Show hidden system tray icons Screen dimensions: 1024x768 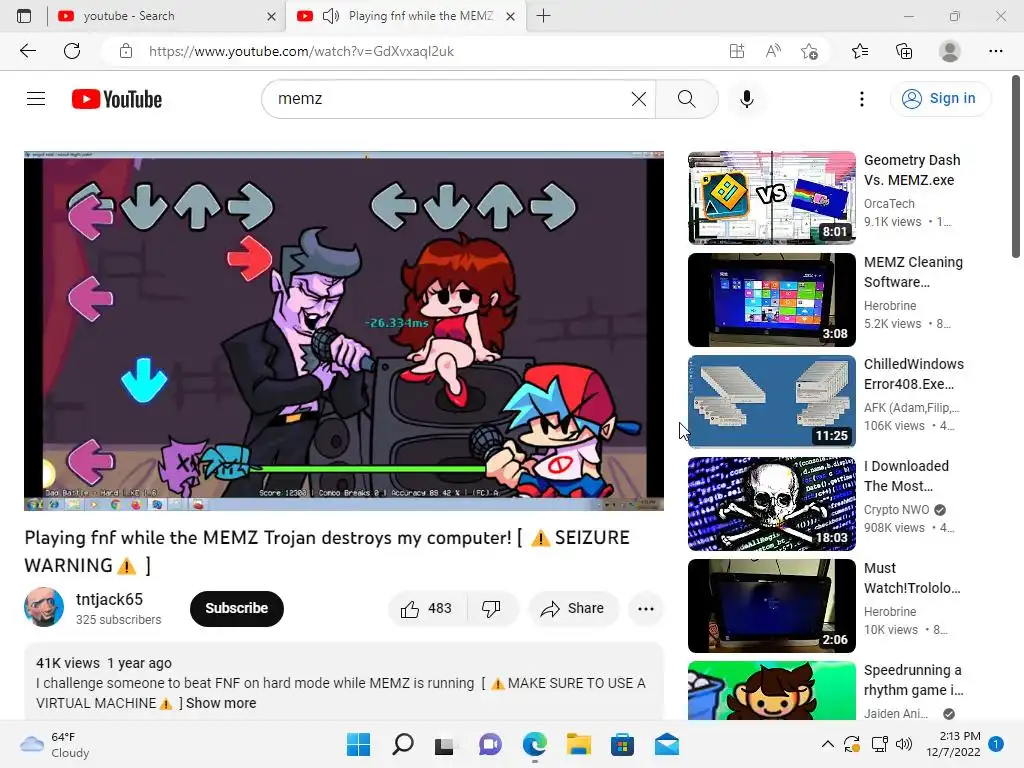827,744
